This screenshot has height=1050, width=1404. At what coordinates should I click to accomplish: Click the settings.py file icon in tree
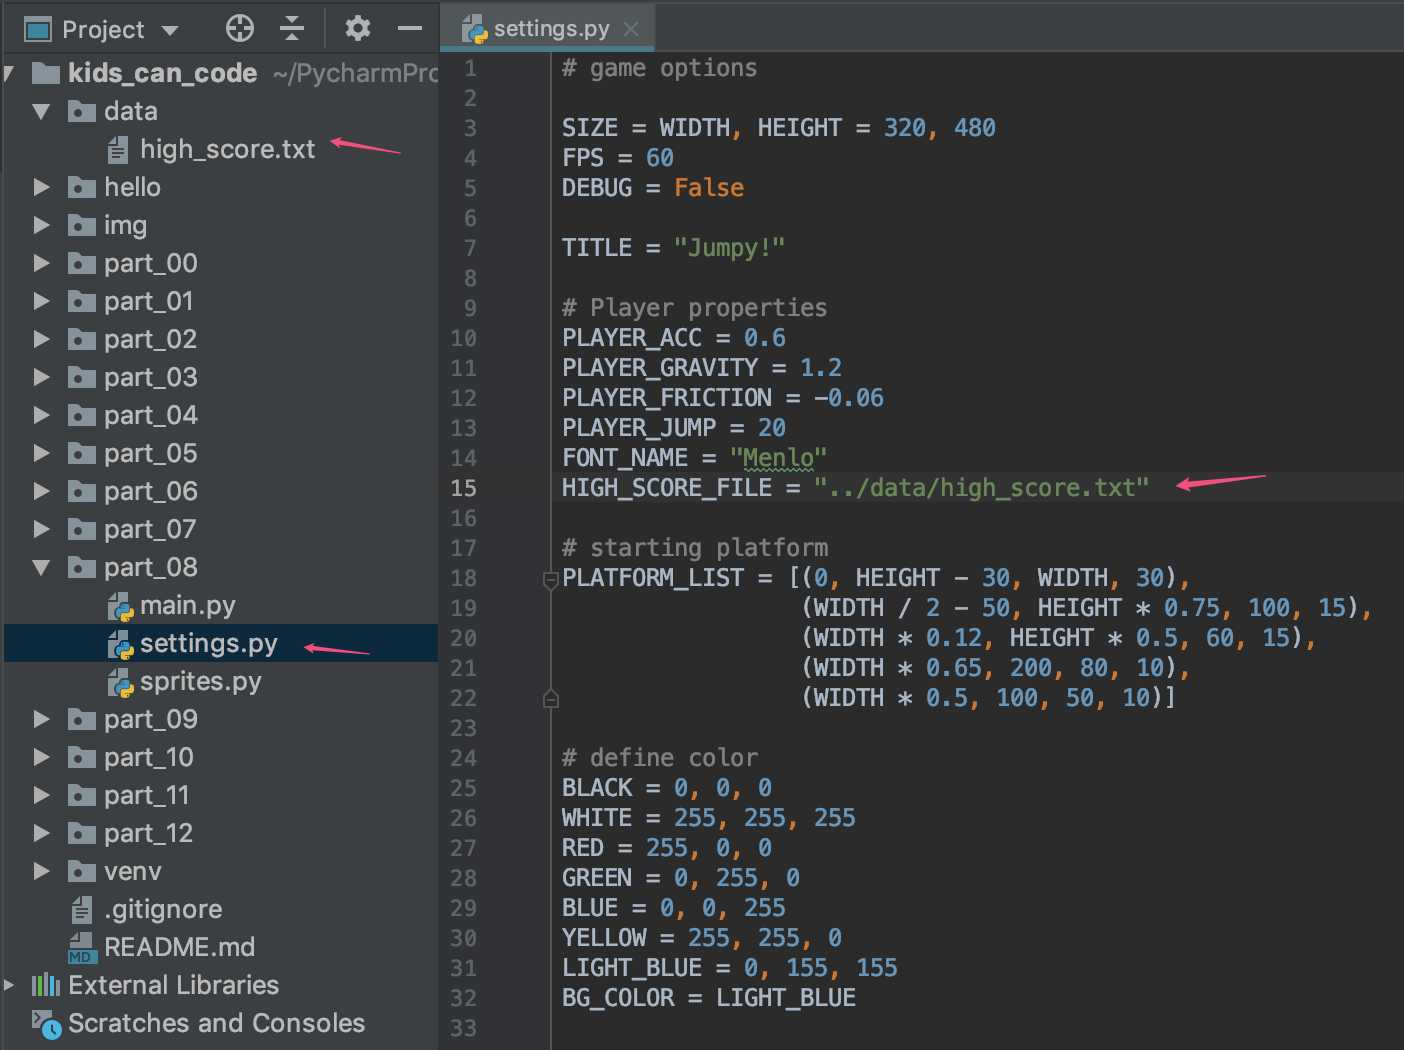[x=120, y=644]
